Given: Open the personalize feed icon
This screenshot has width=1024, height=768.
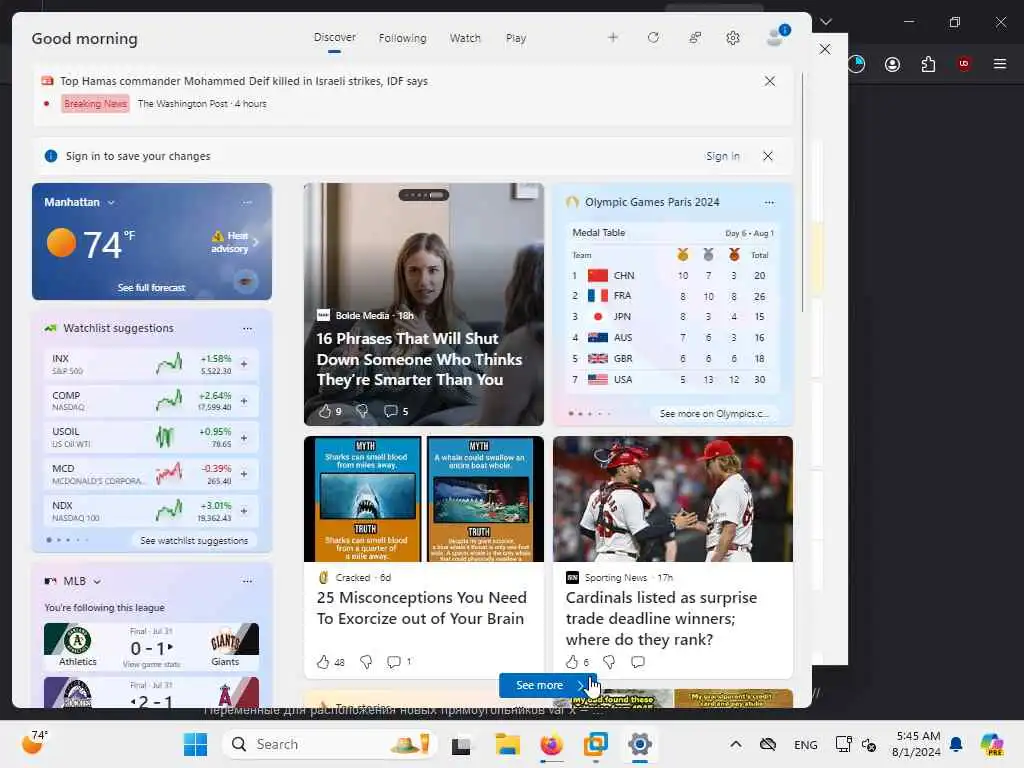Looking at the screenshot, I should click(x=695, y=38).
